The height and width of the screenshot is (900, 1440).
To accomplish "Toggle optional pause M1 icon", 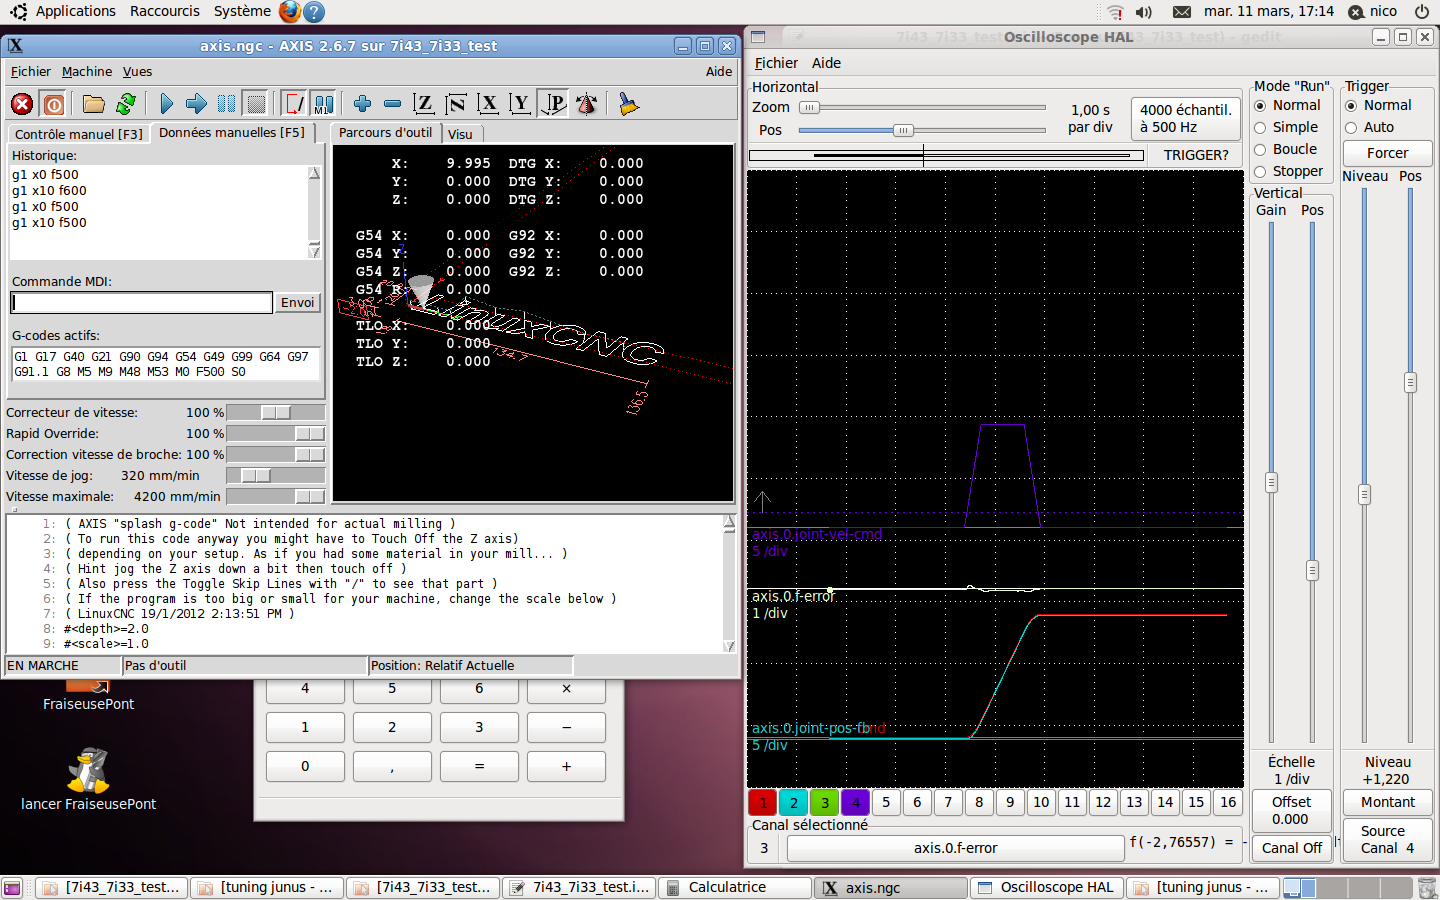I will 324,104.
